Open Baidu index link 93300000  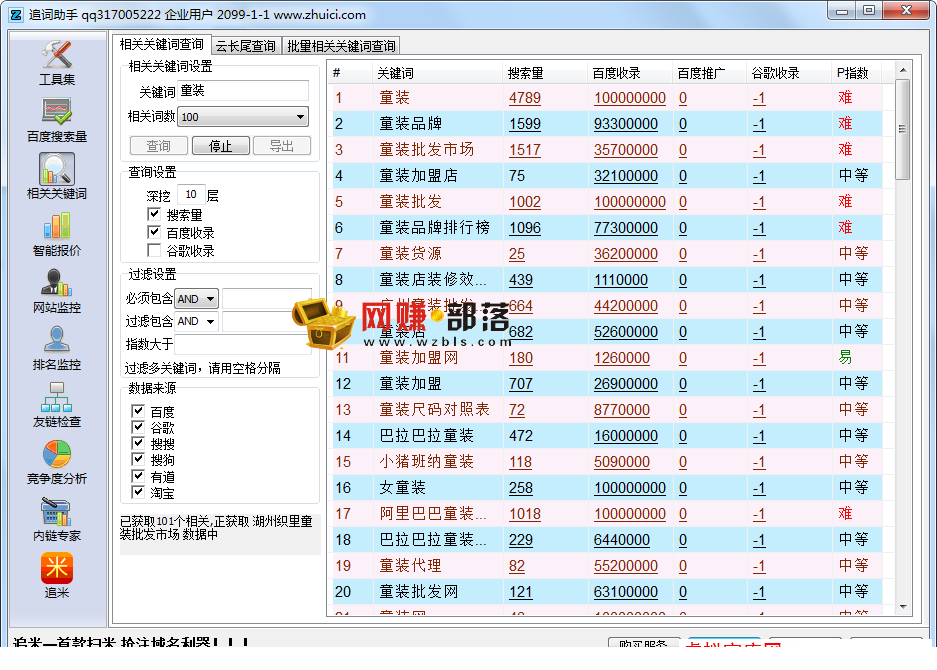coord(626,124)
